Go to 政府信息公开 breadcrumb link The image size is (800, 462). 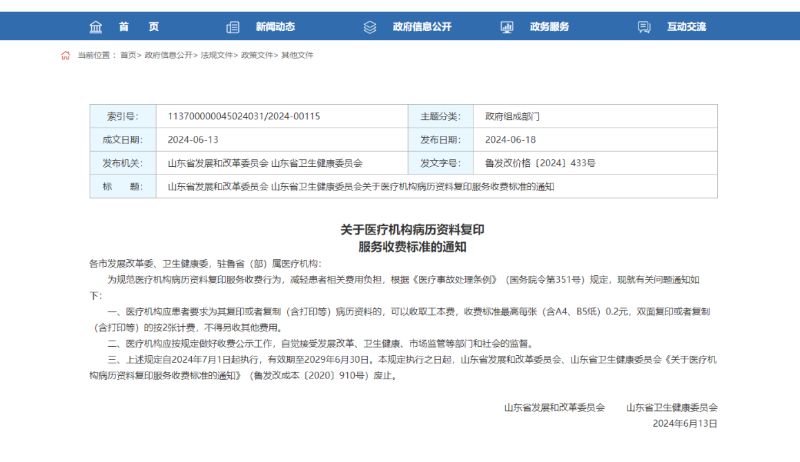168,55
